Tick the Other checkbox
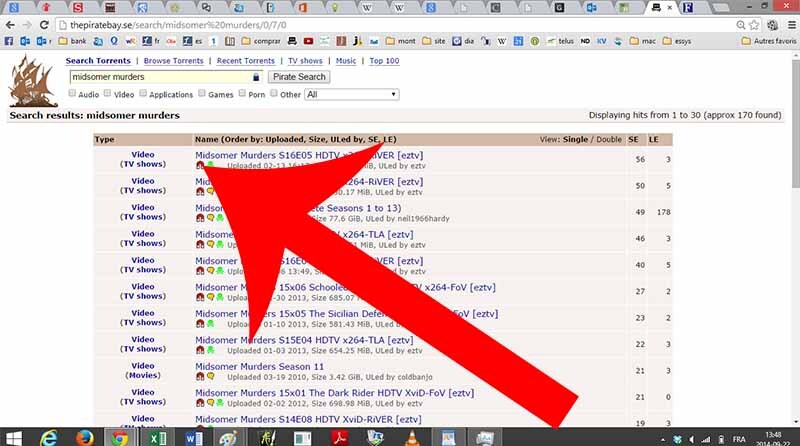The image size is (800, 446). 274,93
